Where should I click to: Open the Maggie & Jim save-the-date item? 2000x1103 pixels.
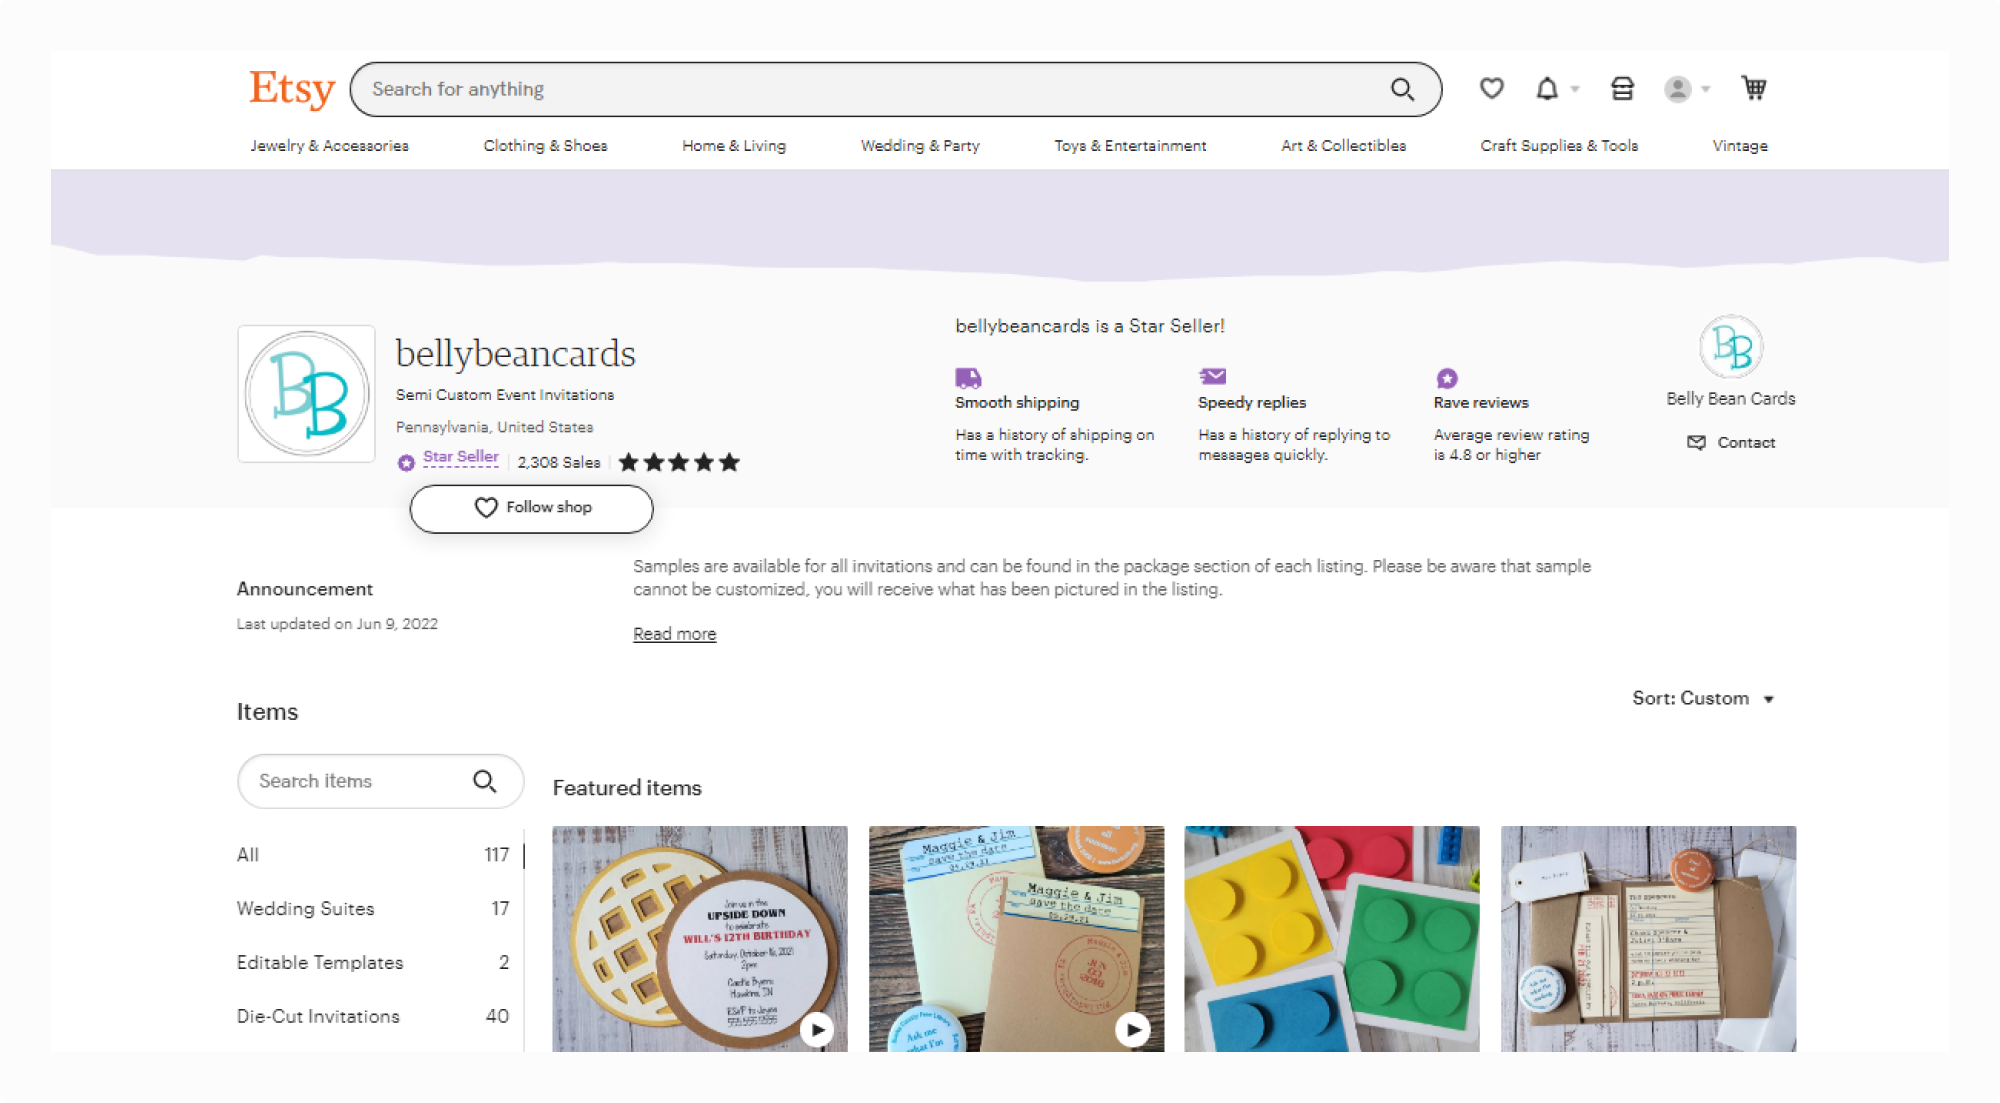pyautogui.click(x=1016, y=938)
